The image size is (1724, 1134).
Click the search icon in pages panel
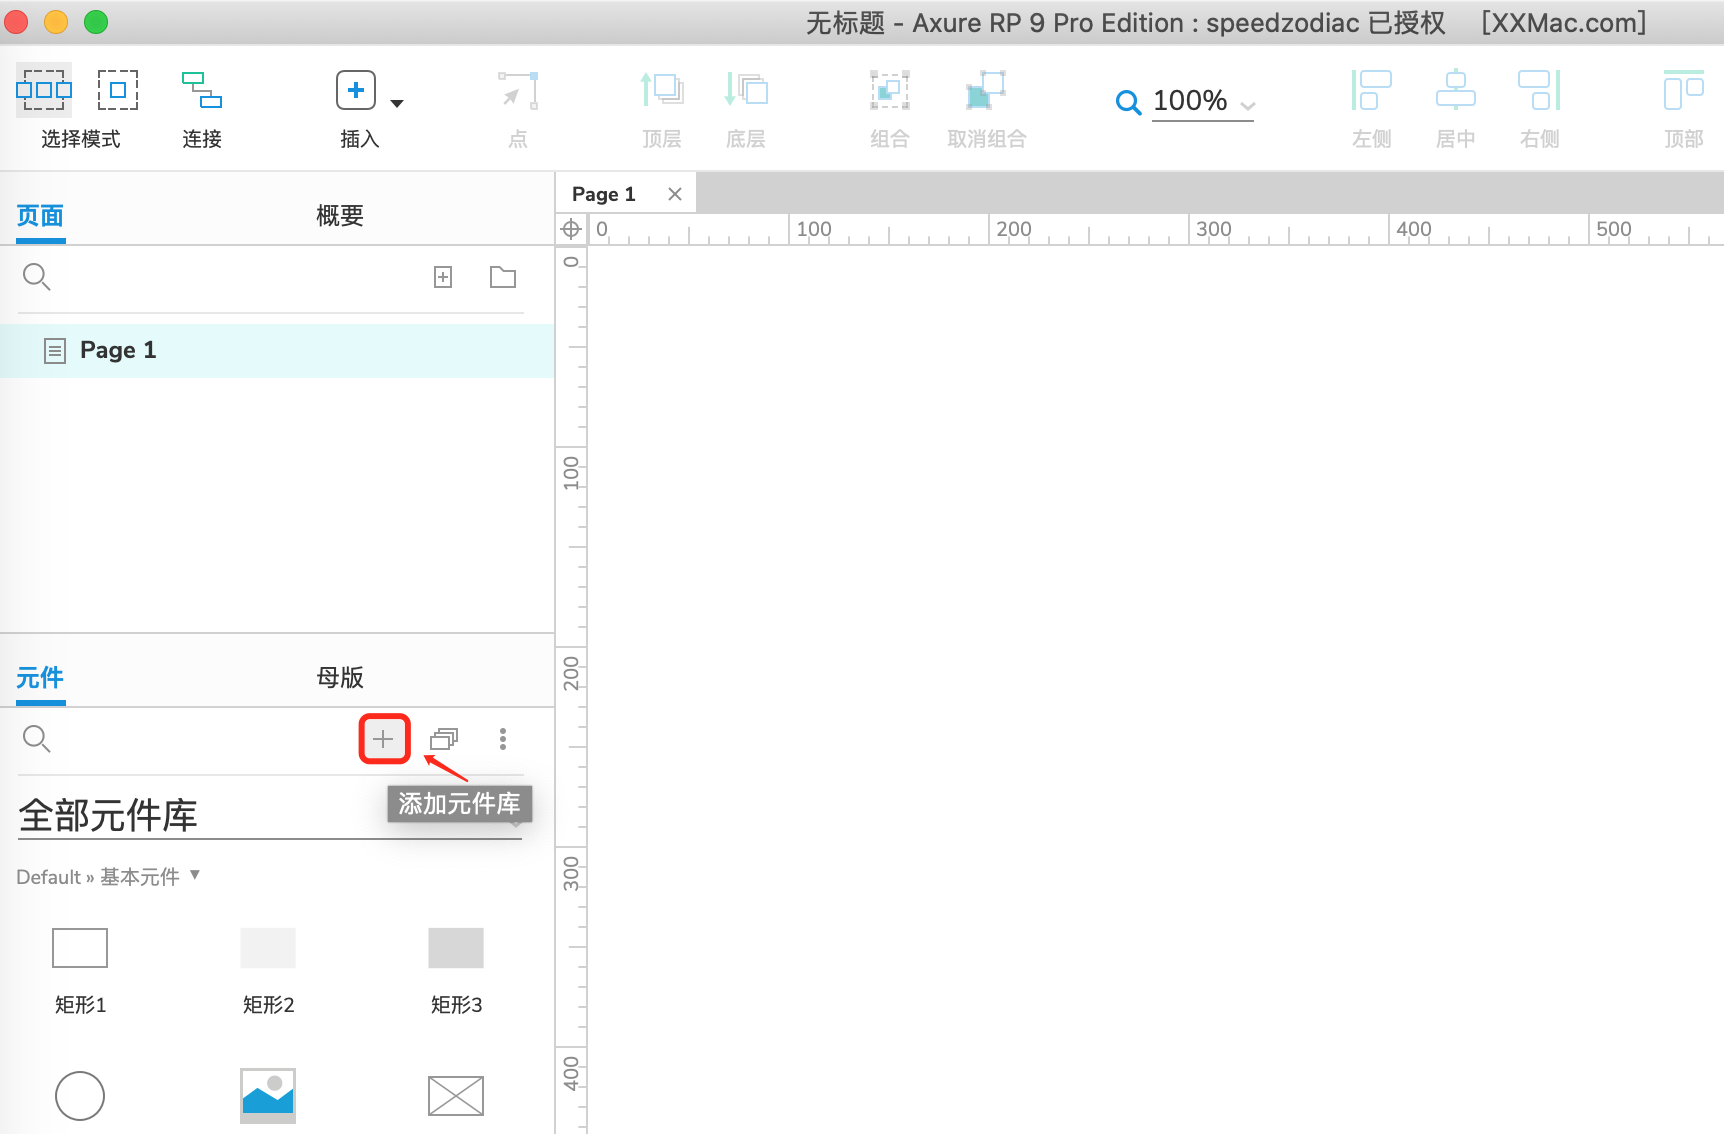tap(36, 277)
